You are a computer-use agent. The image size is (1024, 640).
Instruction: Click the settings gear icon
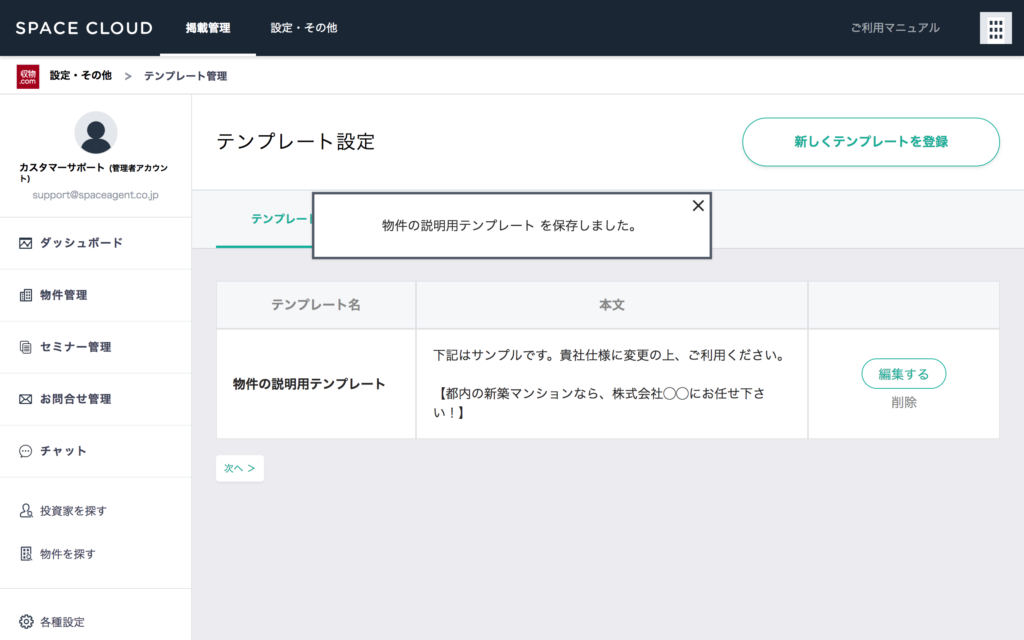point(26,622)
